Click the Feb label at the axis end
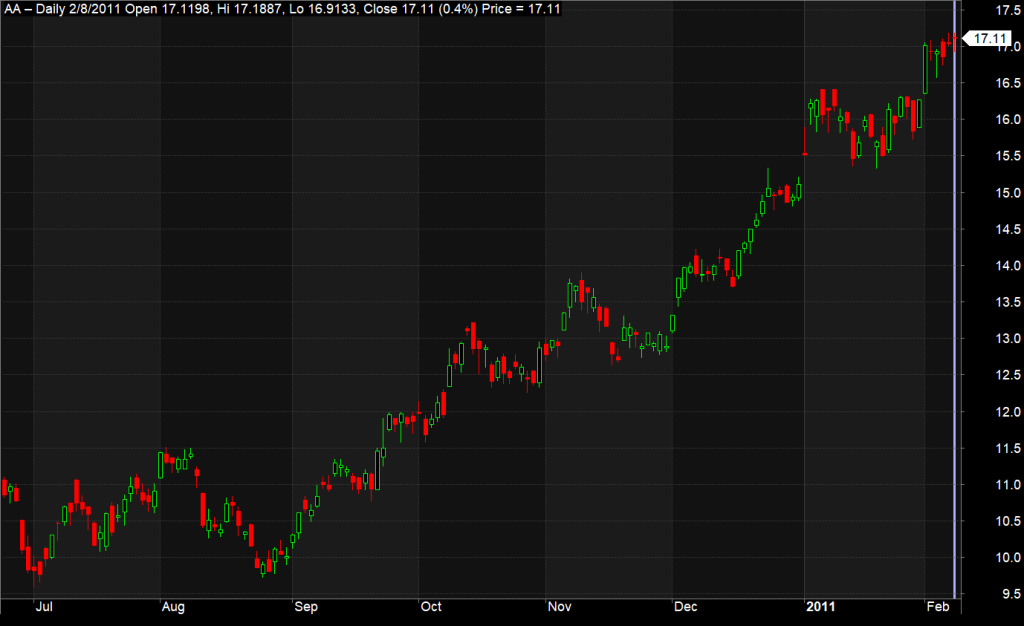Viewport: 1024px width, 626px height. click(x=938, y=606)
